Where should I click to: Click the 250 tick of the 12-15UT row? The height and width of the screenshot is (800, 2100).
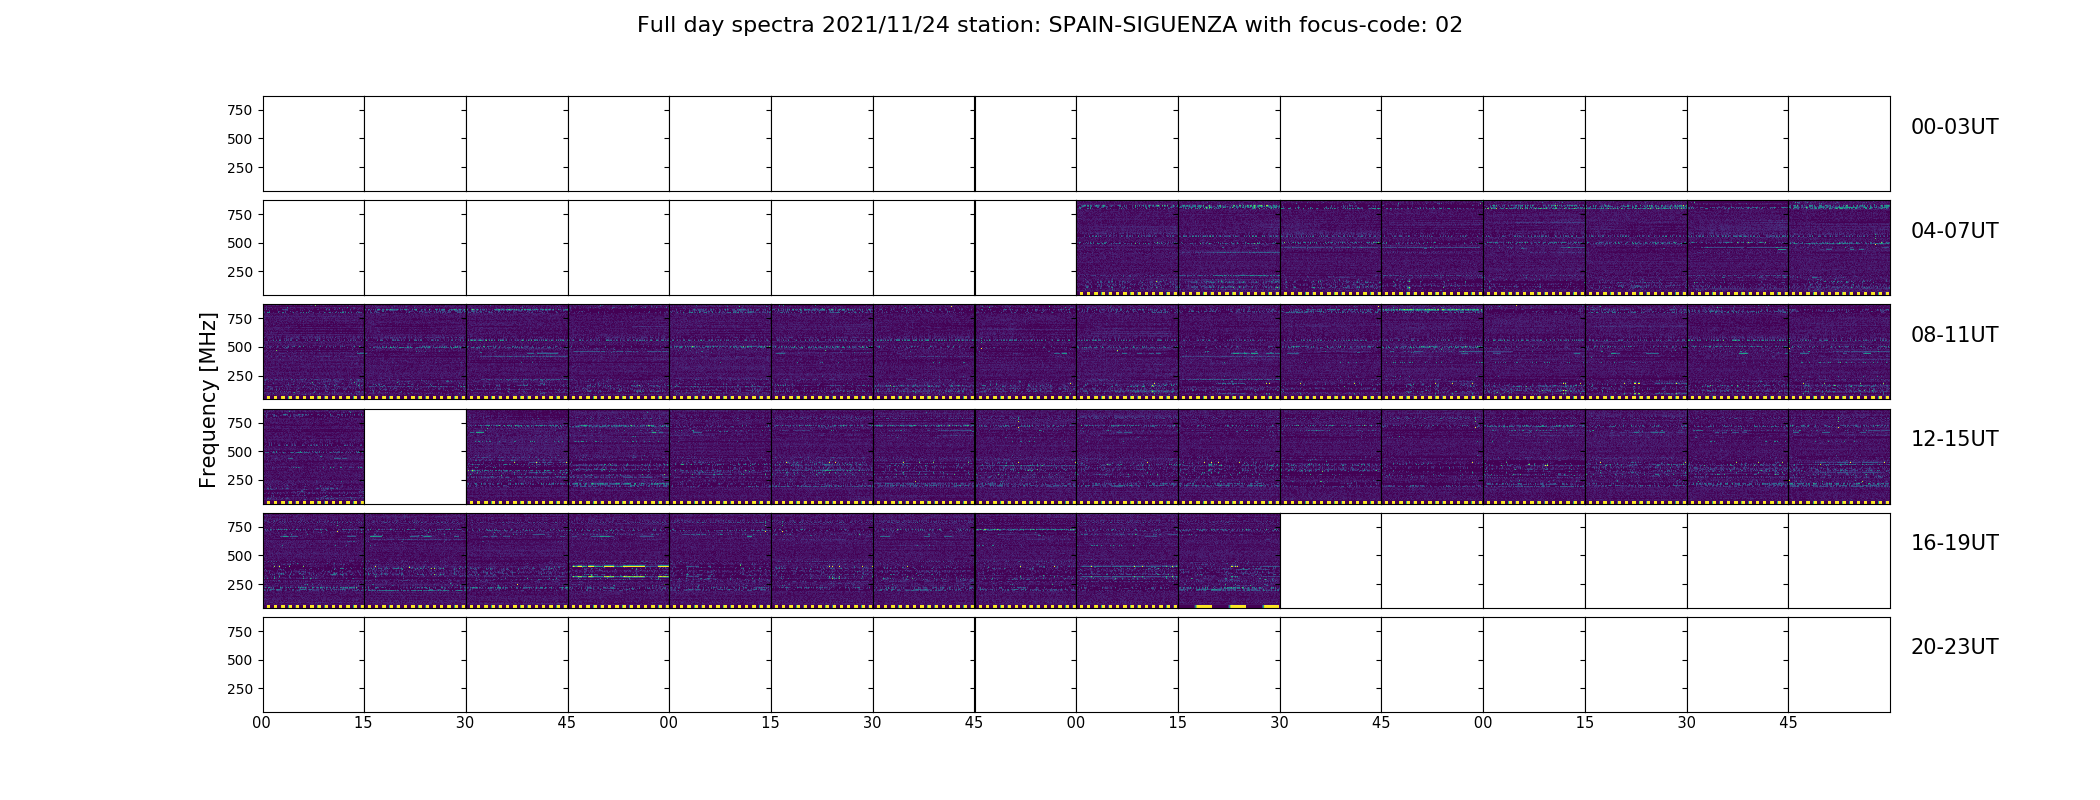[240, 480]
